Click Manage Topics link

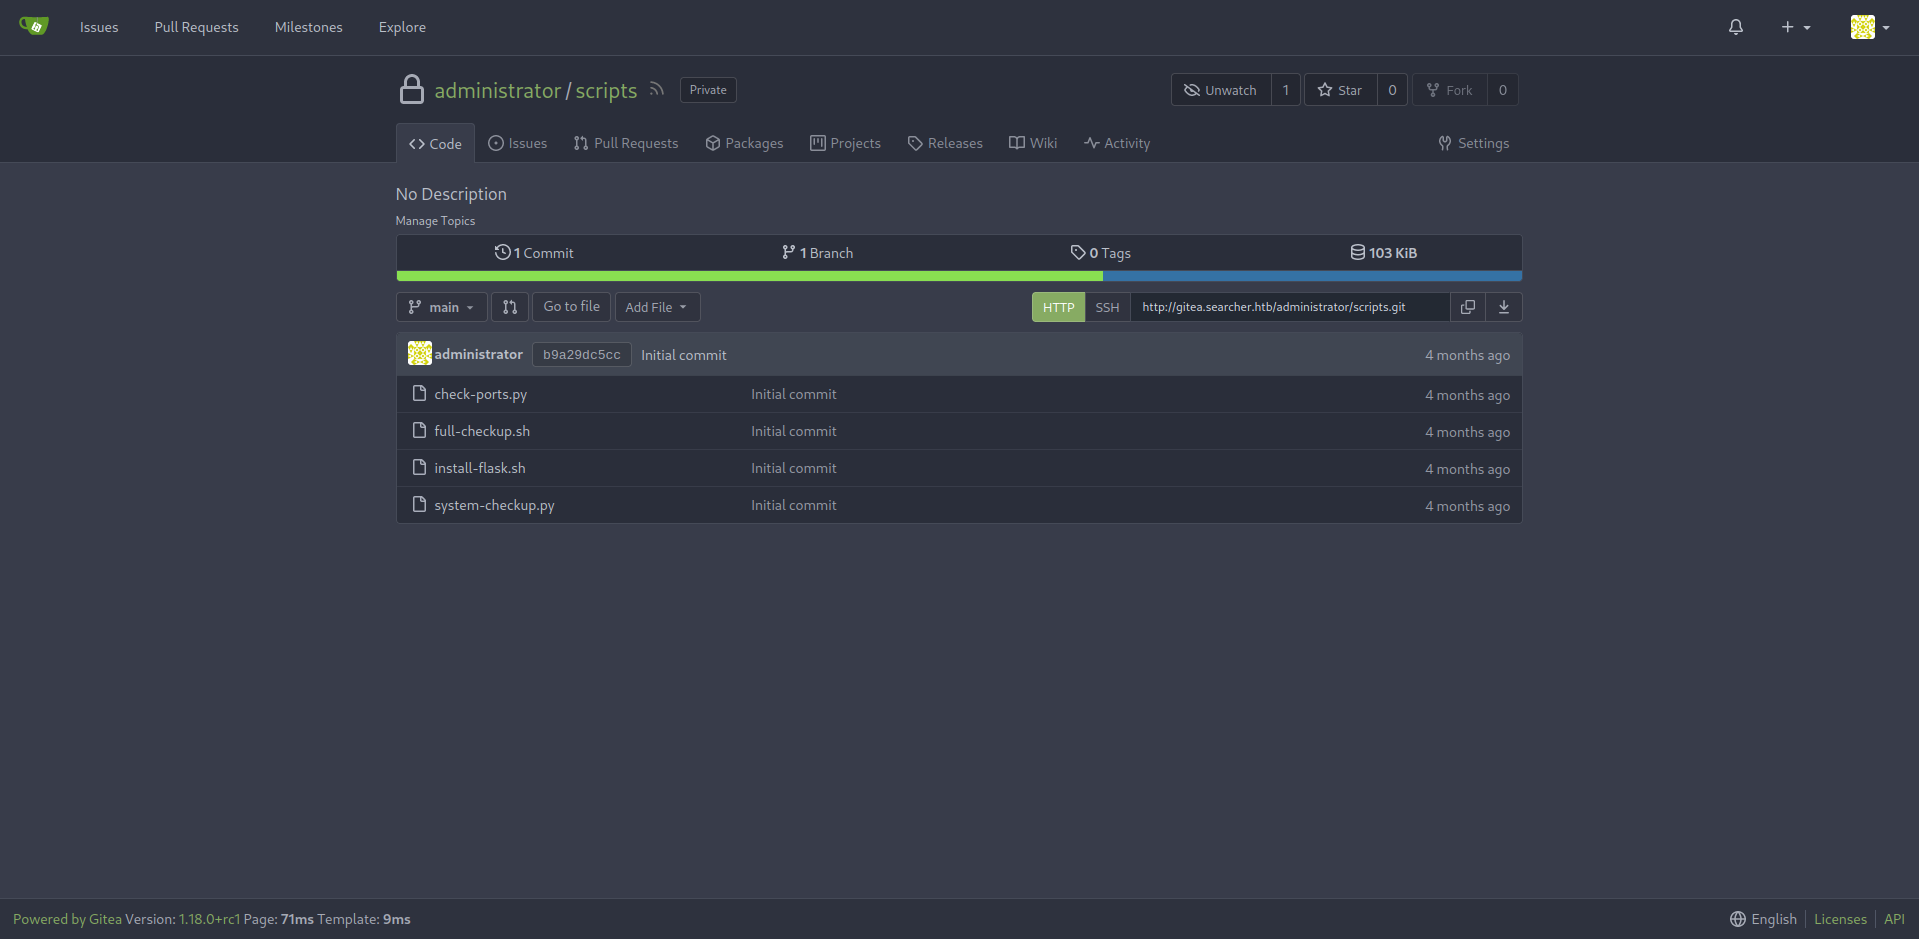click(435, 221)
